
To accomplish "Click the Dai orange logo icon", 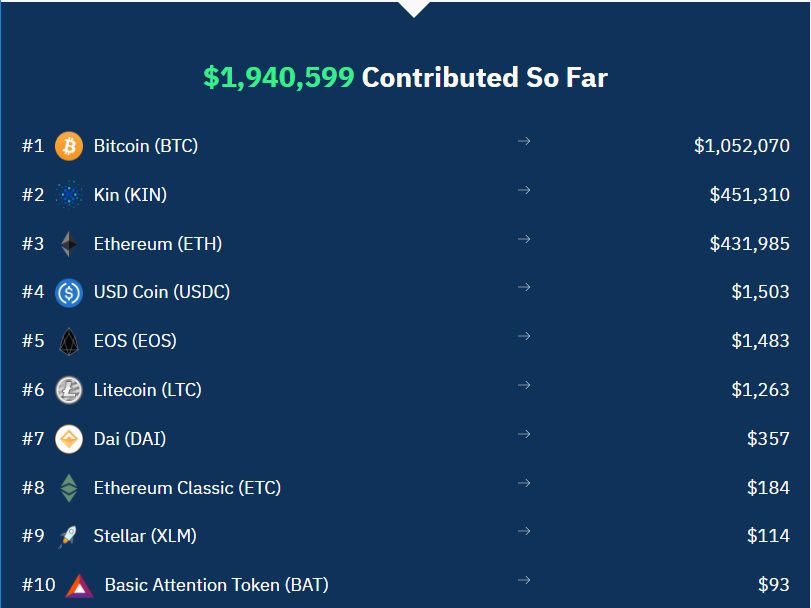I will click(x=69, y=439).
